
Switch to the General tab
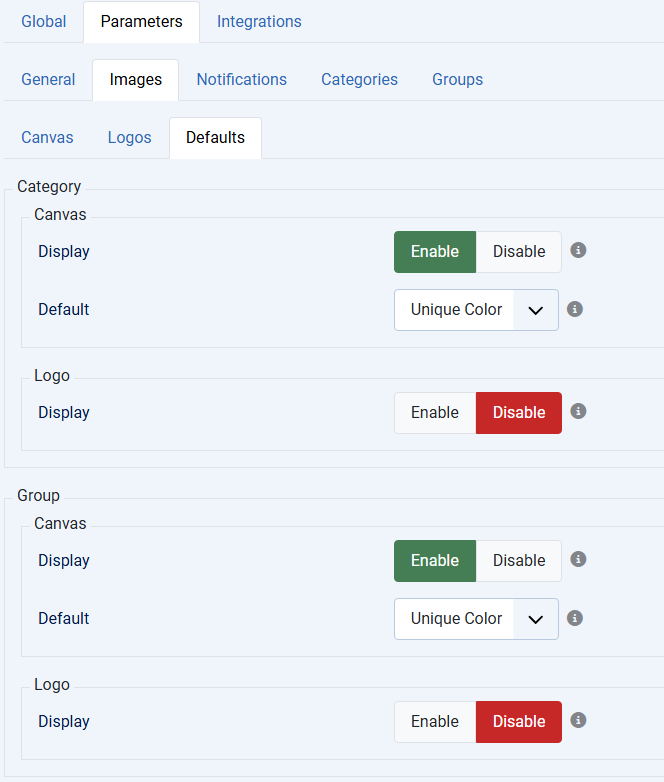click(48, 79)
